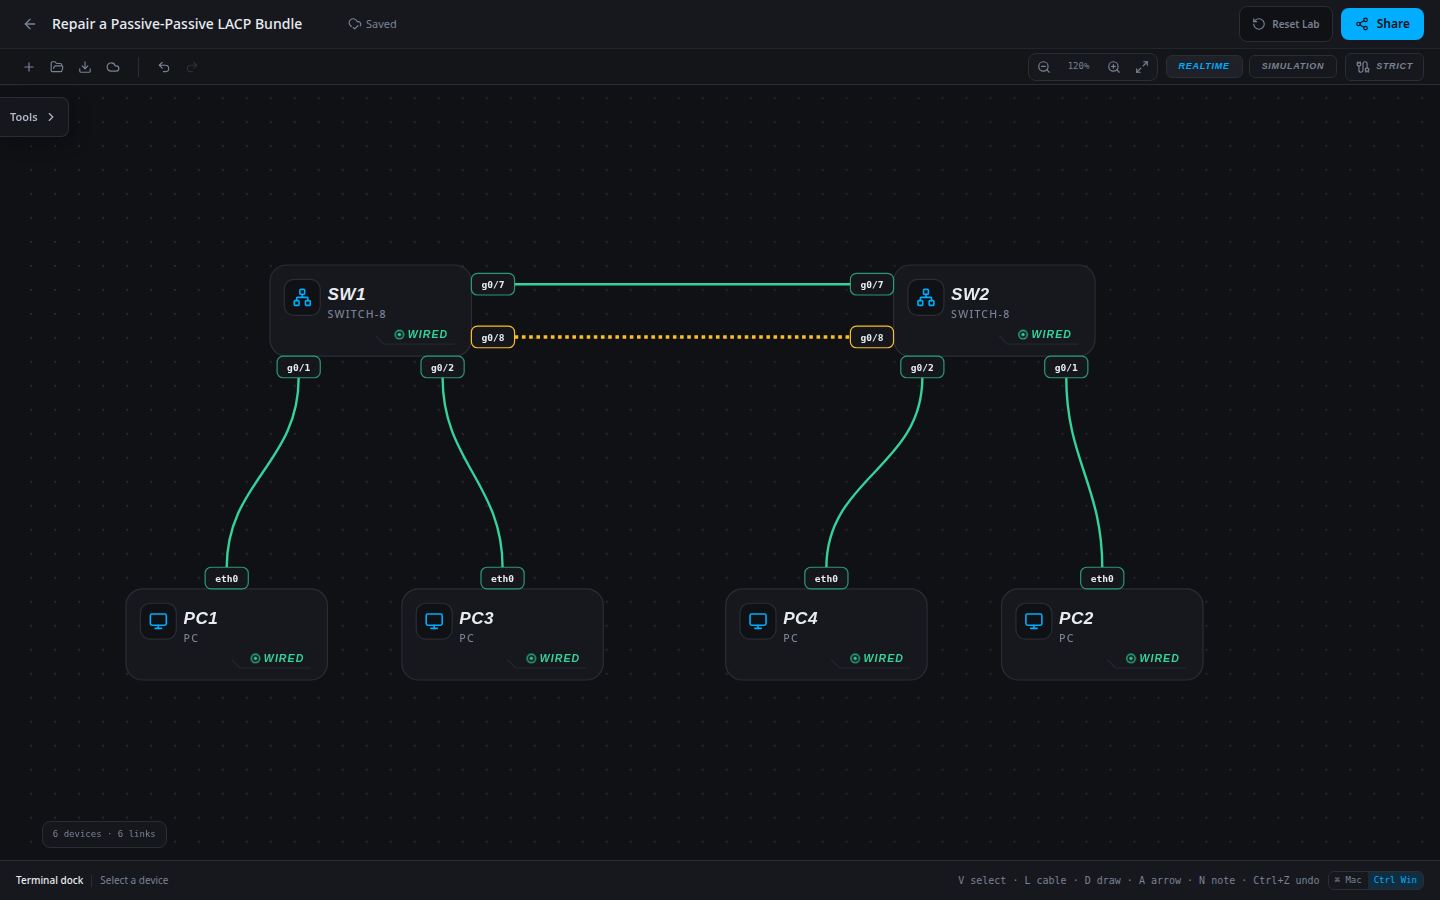This screenshot has height=900, width=1440.
Task: Click the PC3 monitor icon
Action: [x=434, y=622]
